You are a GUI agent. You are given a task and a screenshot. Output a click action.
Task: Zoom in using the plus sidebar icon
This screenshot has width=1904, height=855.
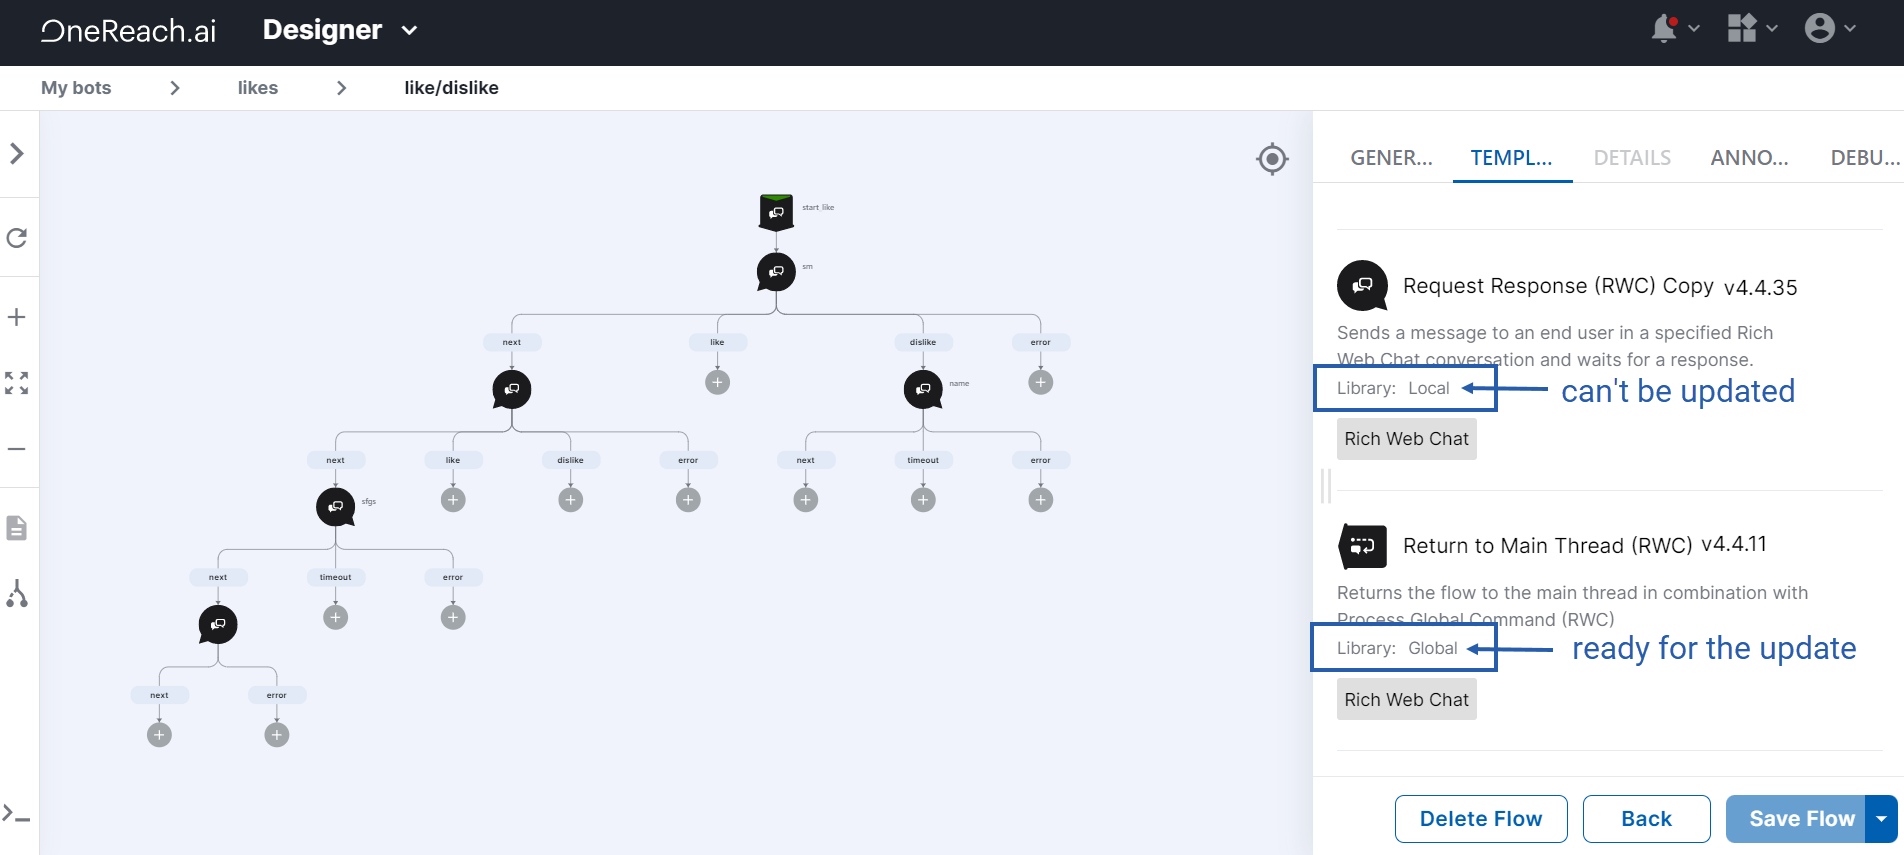(17, 318)
